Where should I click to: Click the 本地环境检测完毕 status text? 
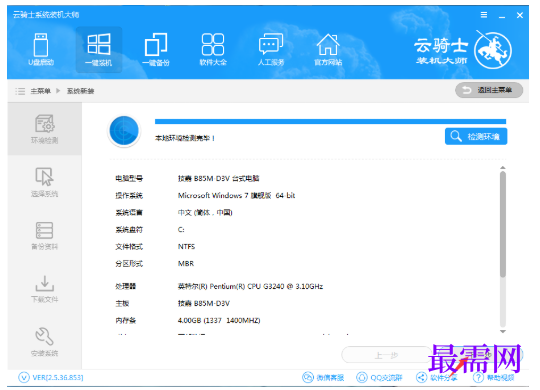185,138
